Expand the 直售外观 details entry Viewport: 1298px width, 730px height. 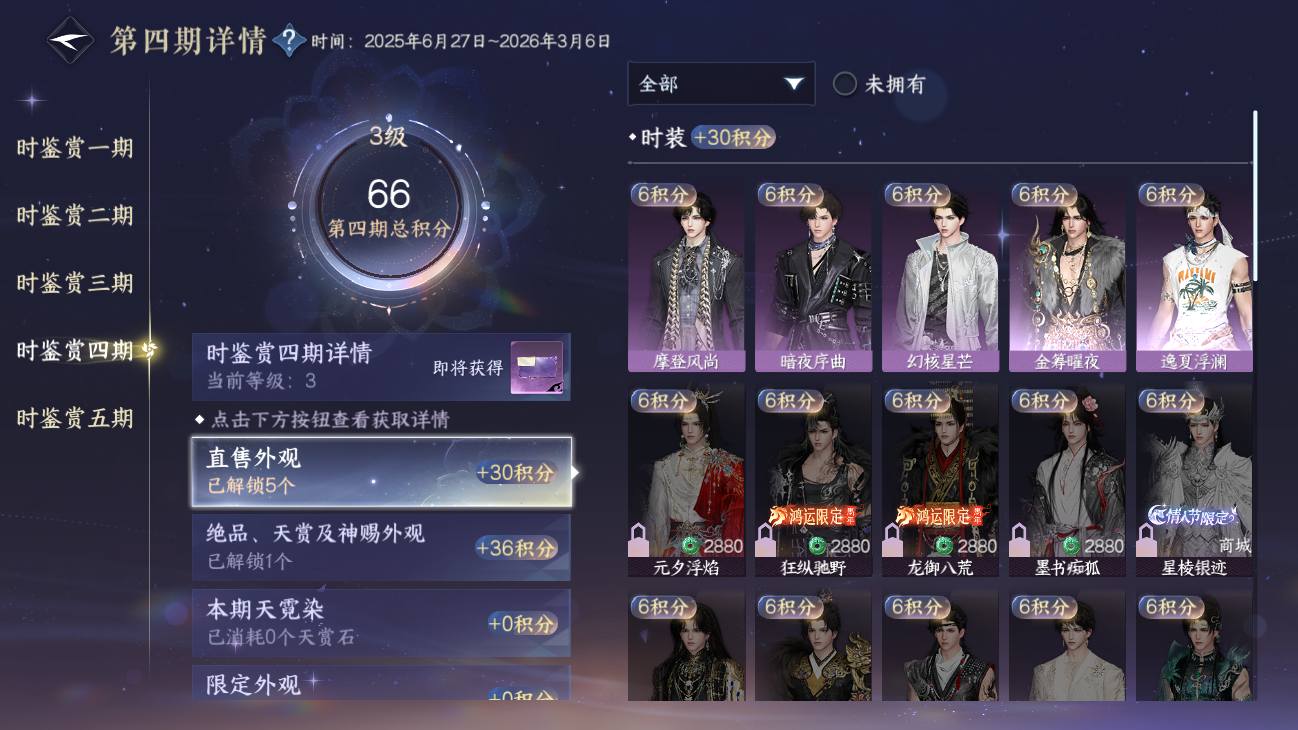[x=382, y=471]
